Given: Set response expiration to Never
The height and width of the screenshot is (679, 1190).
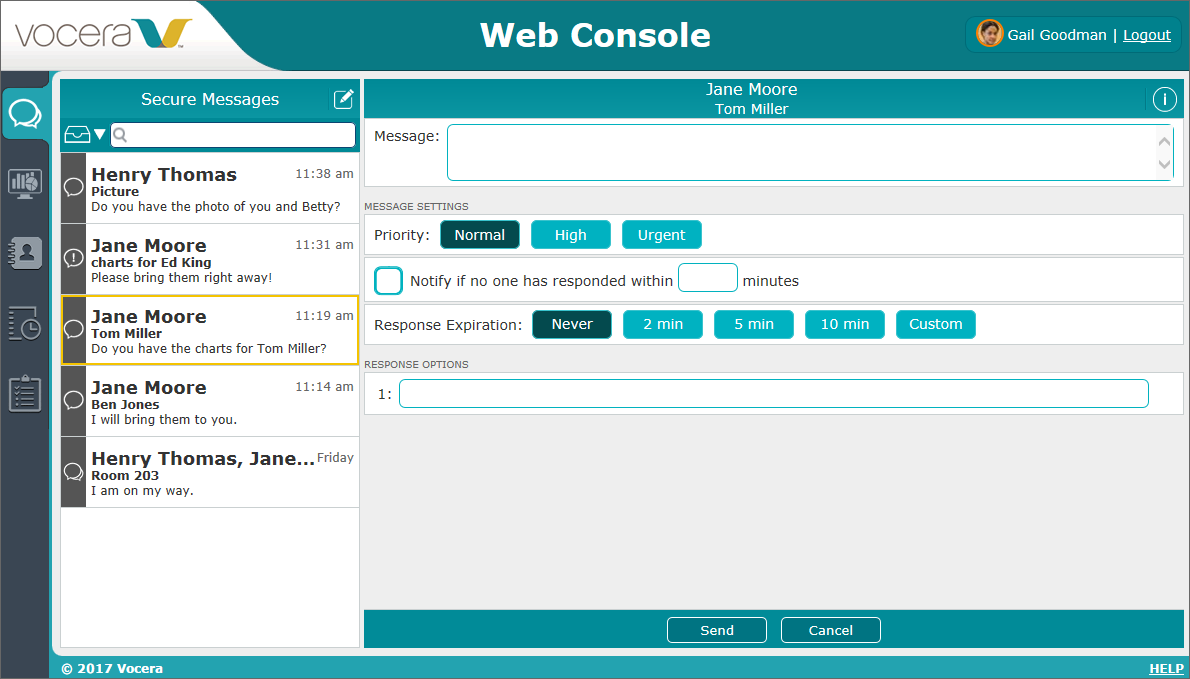Looking at the screenshot, I should tap(572, 324).
